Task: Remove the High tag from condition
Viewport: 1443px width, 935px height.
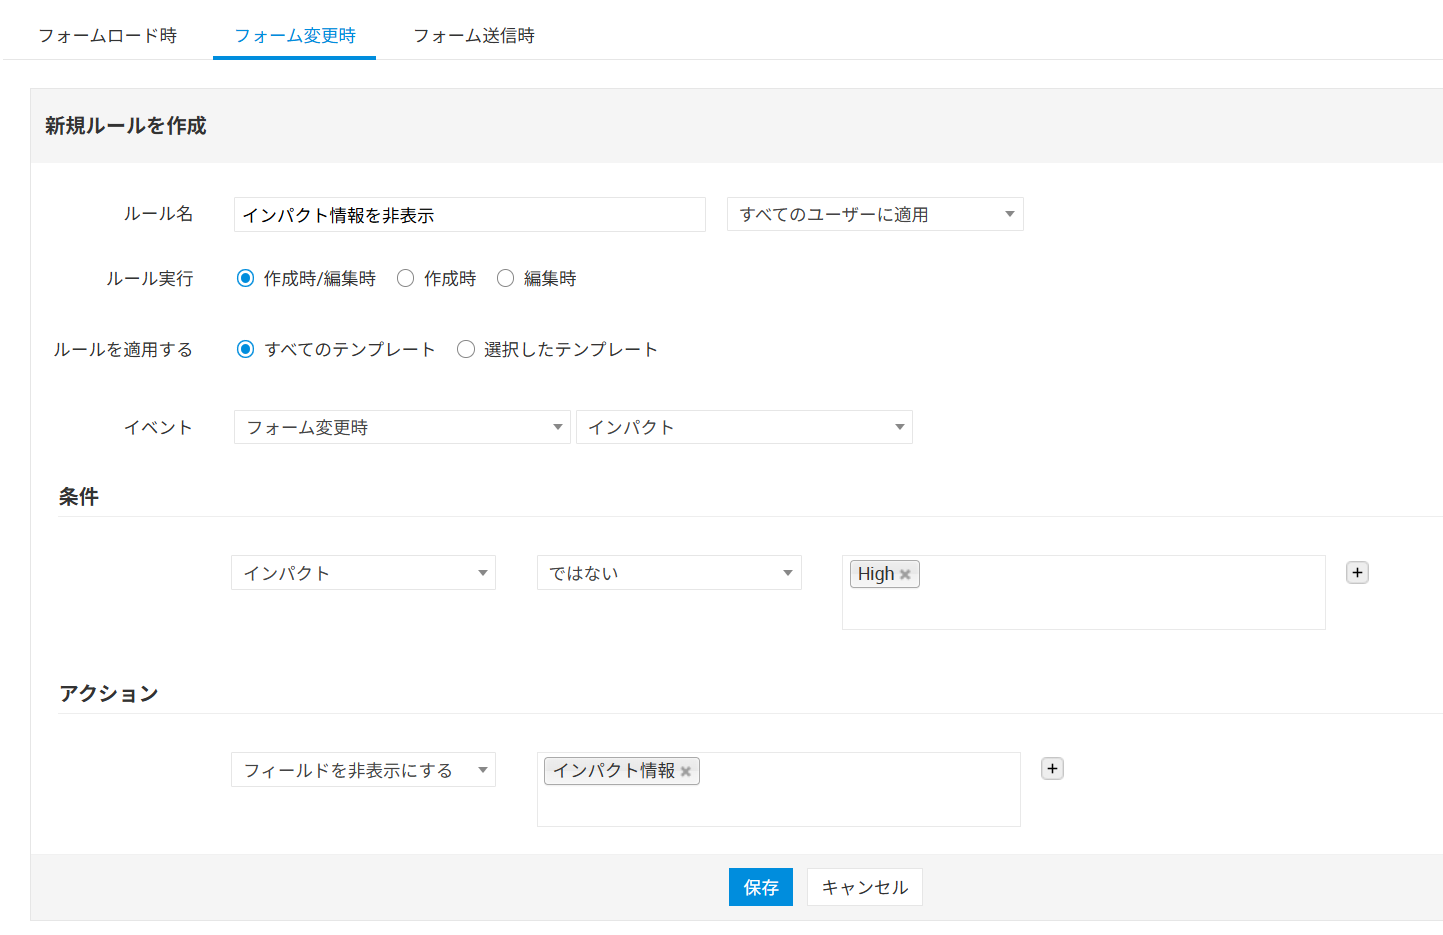Action: [x=905, y=575]
